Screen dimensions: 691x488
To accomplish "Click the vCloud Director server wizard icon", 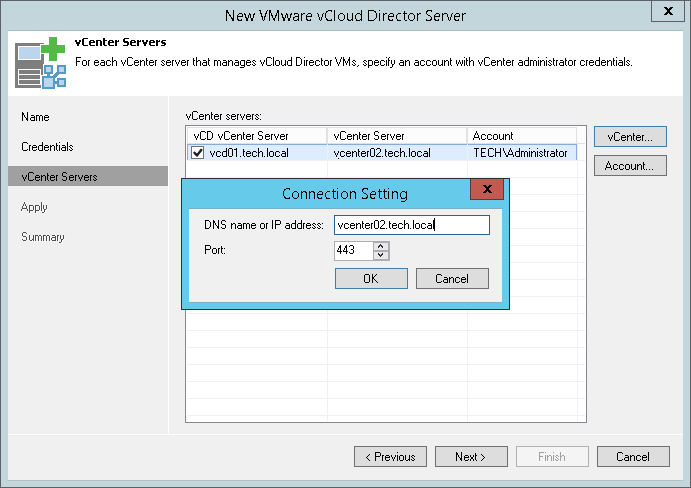I will [x=39, y=62].
